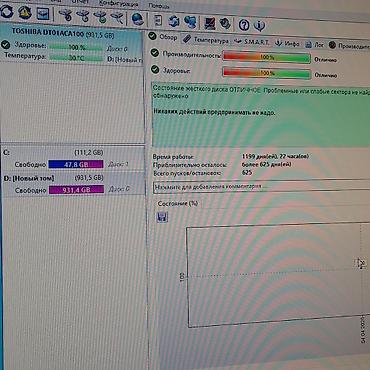Open help question mark toolbar icon
Viewport: 370px width, 370px height.
pyautogui.click(x=244, y=25)
